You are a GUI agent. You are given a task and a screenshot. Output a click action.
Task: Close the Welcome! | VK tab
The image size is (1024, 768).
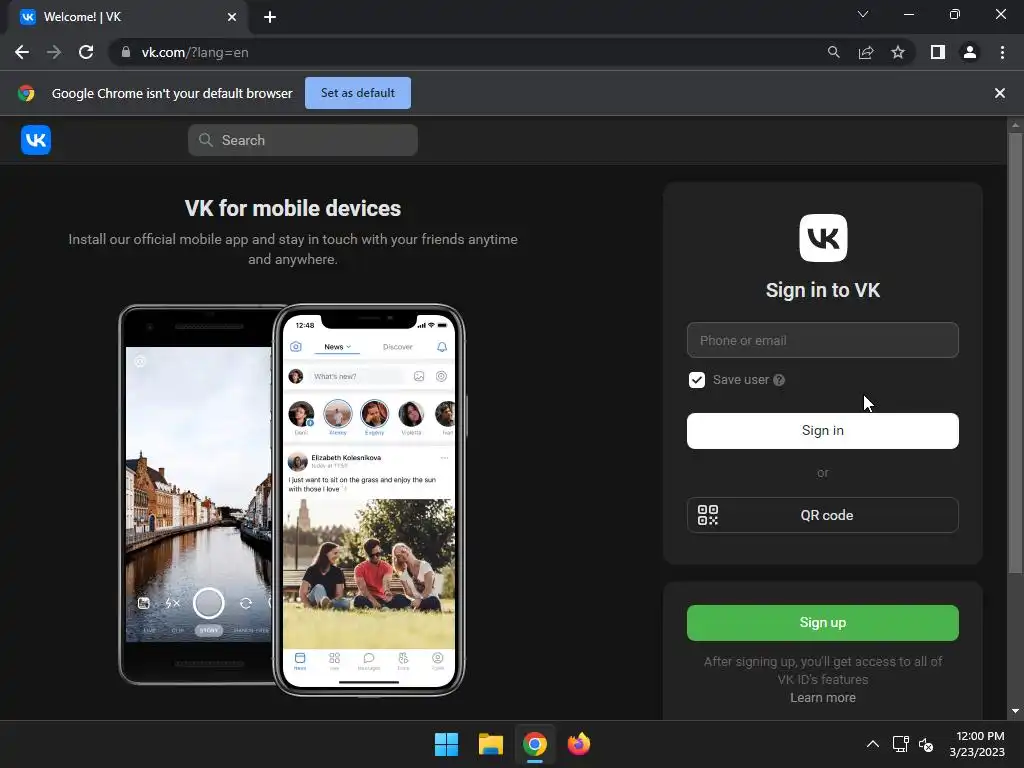(x=232, y=17)
